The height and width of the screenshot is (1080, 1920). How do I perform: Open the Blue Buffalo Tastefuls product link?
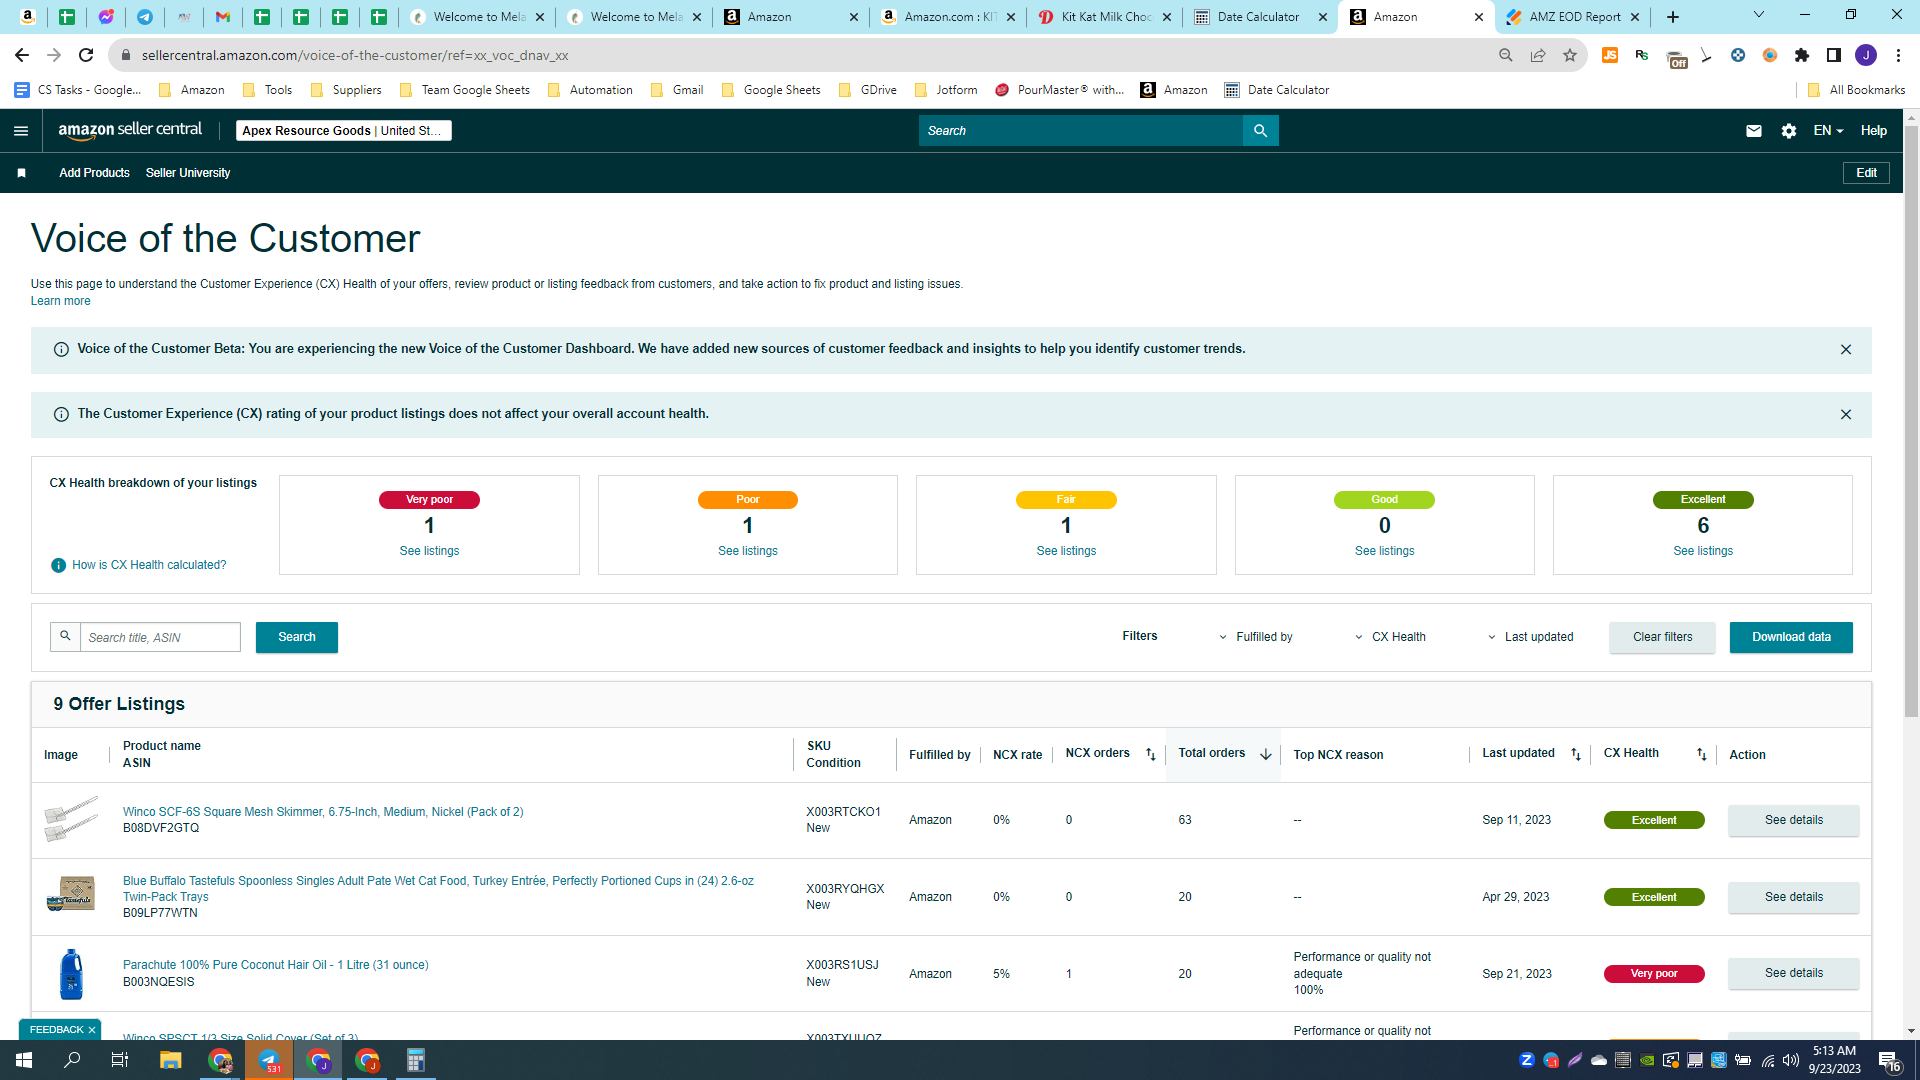[x=438, y=889]
